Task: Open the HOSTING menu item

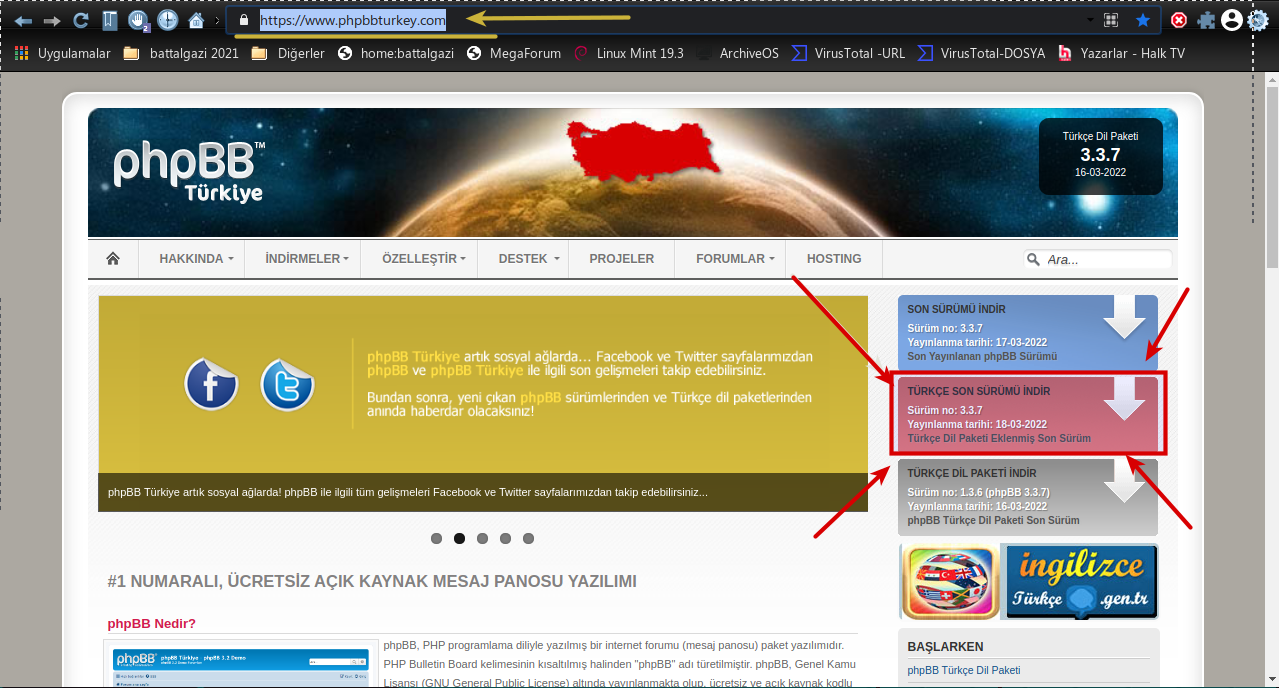Action: pyautogui.click(x=834, y=259)
